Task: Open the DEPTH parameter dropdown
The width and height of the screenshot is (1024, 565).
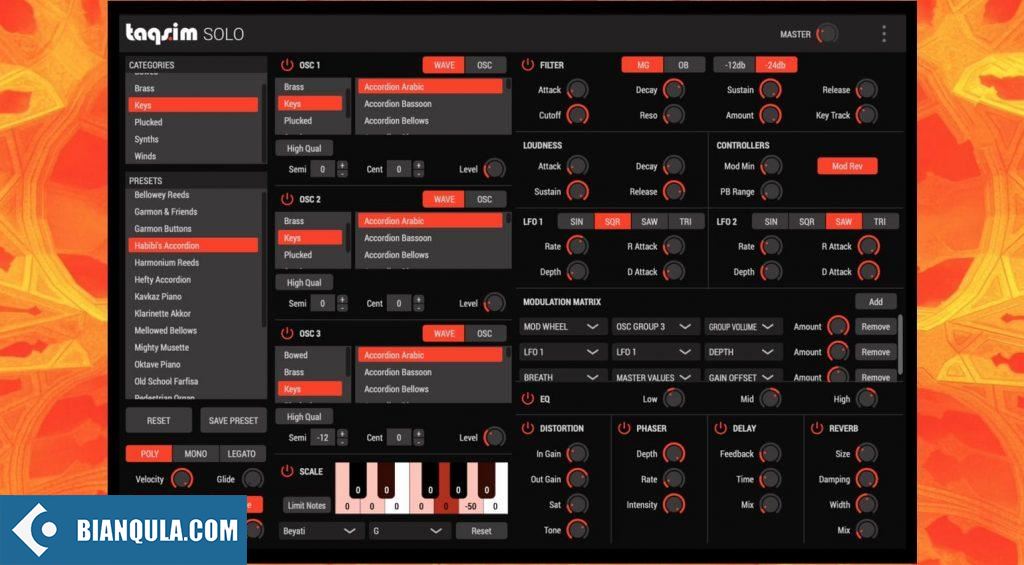Action: click(743, 352)
